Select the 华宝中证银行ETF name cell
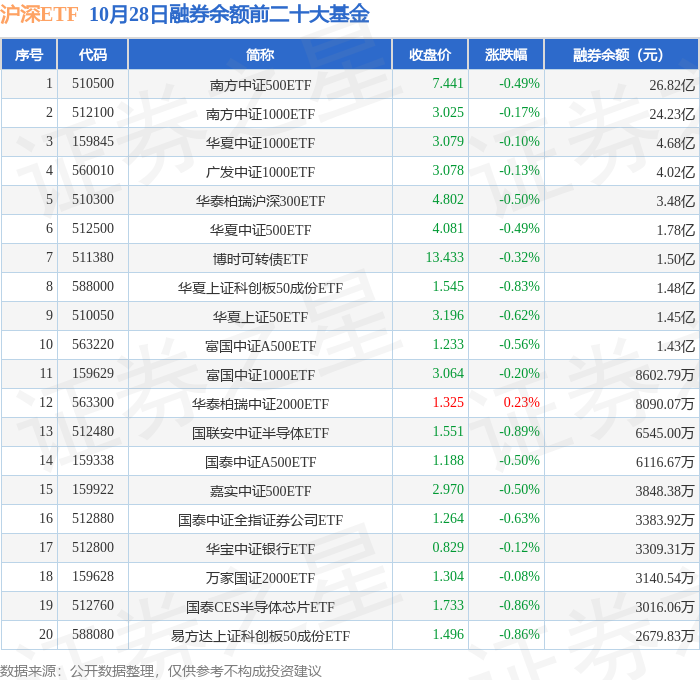The image size is (700, 680). (x=260, y=549)
